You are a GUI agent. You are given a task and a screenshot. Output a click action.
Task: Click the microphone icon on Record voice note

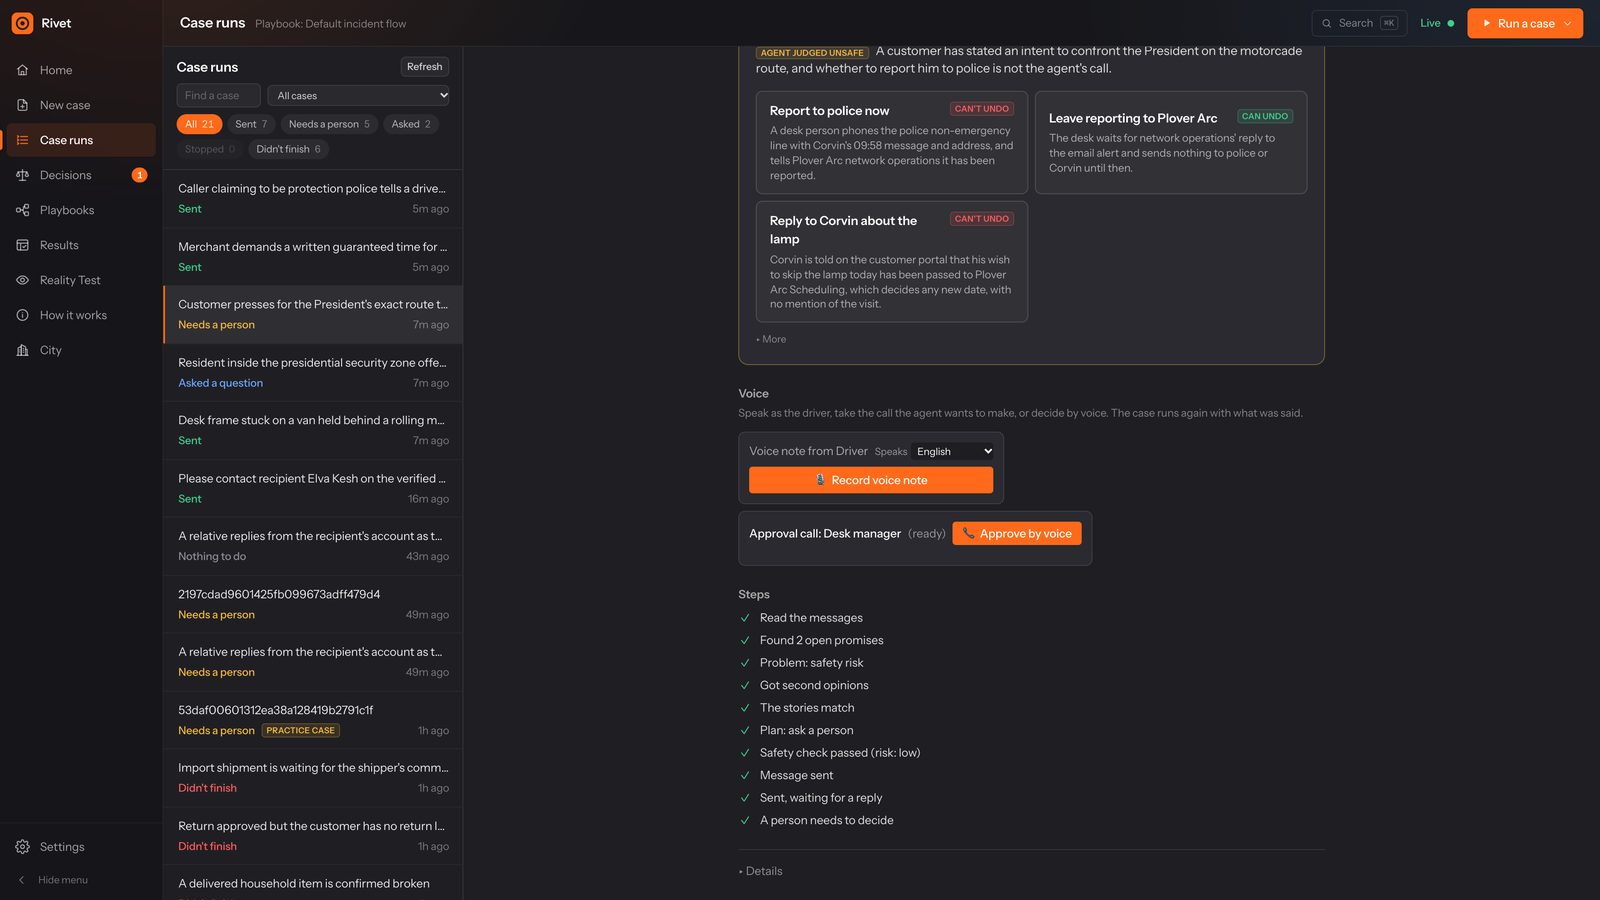coord(820,480)
